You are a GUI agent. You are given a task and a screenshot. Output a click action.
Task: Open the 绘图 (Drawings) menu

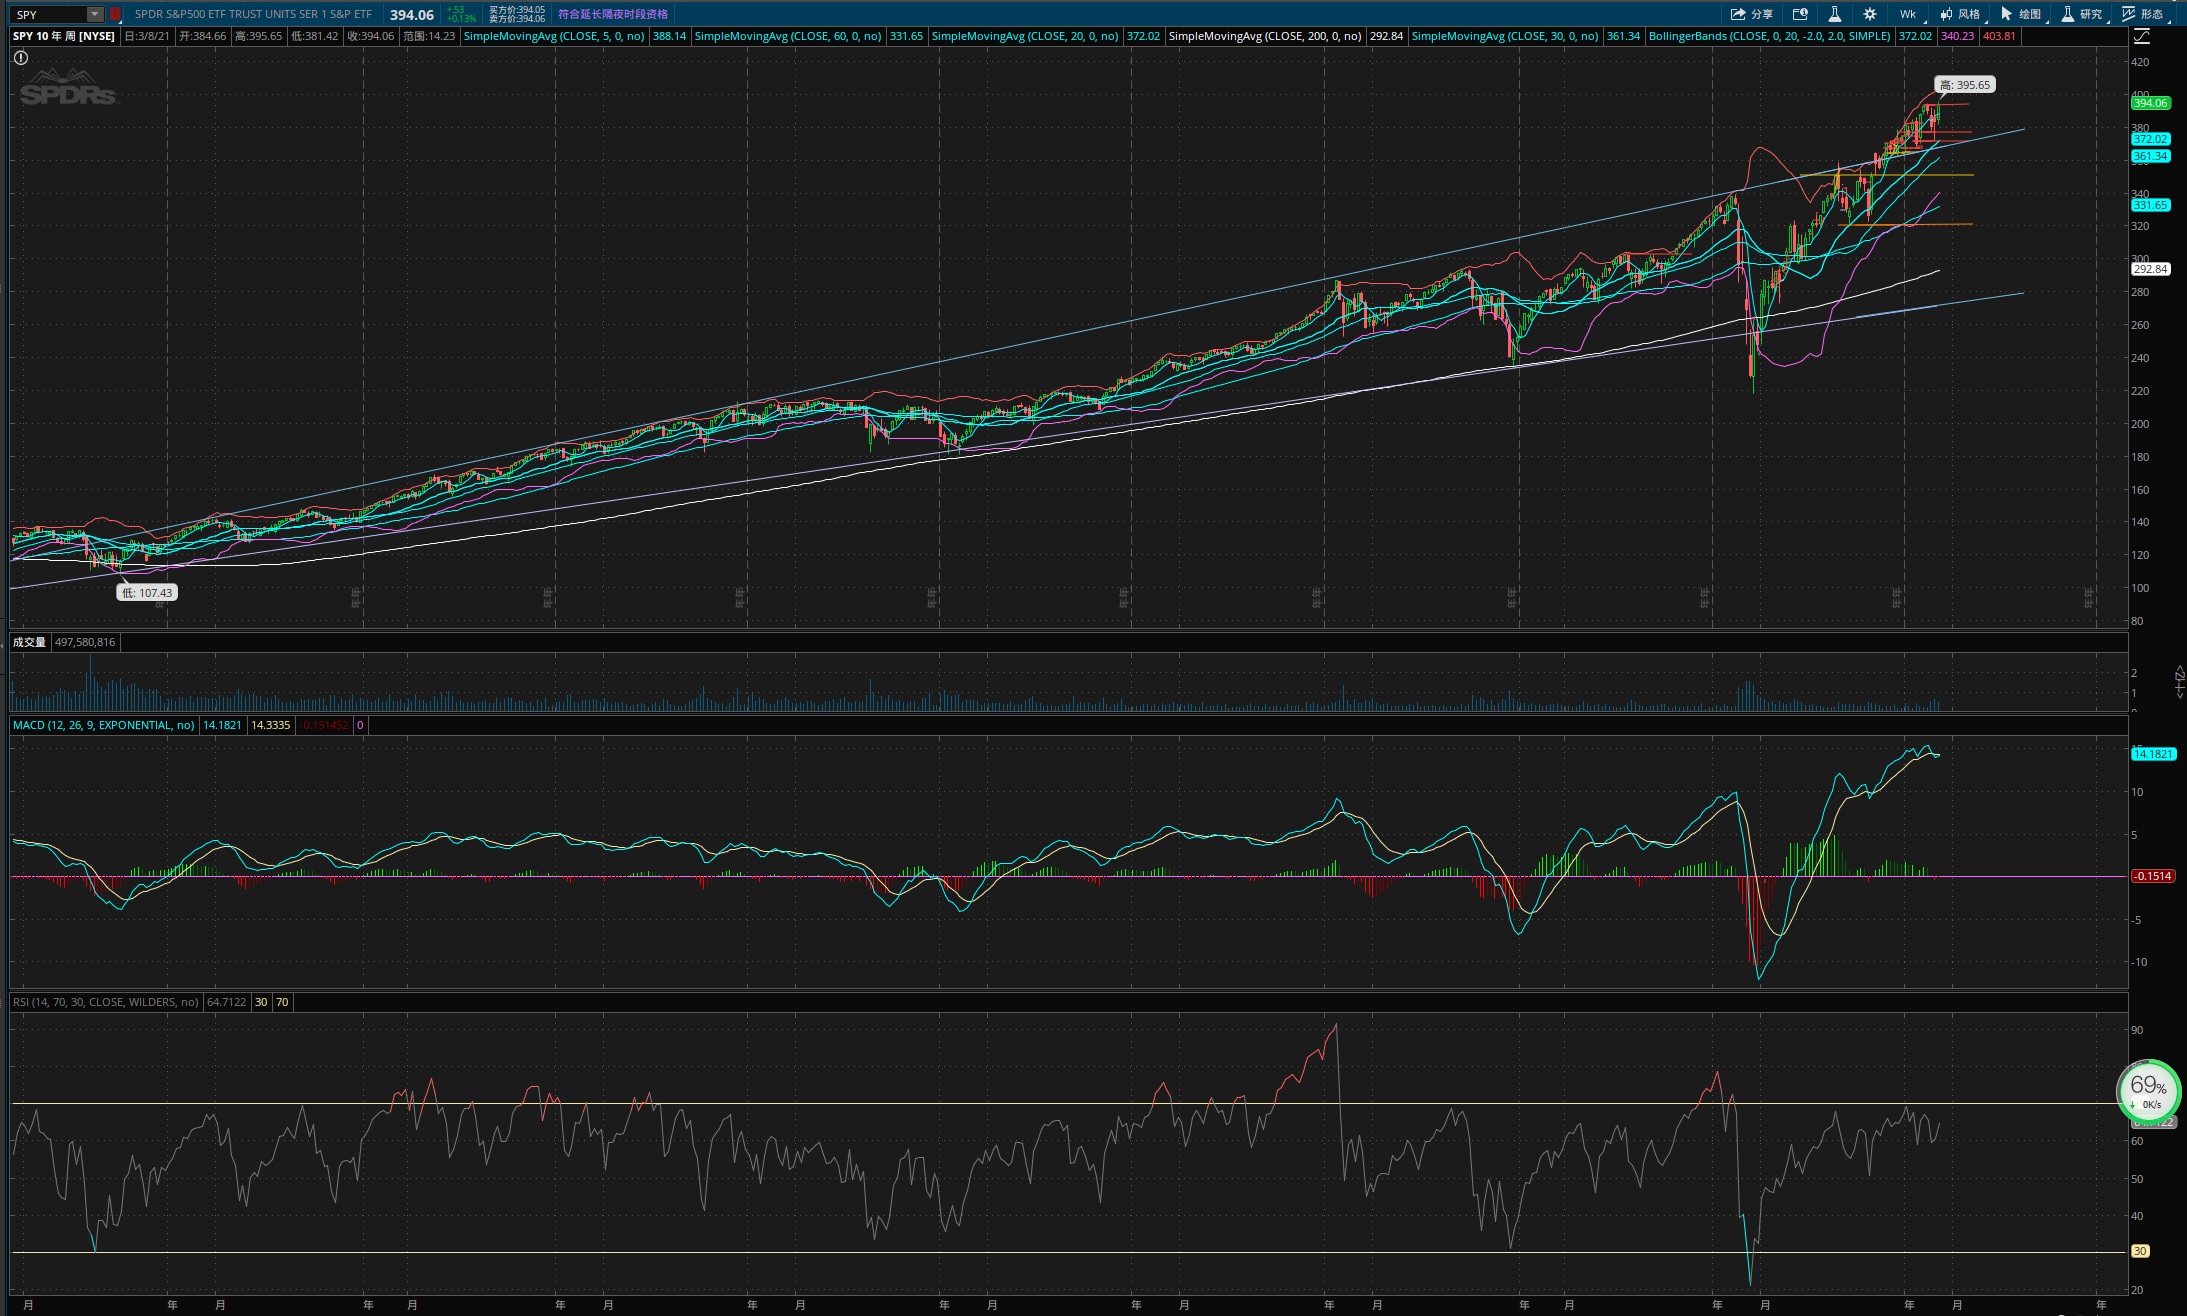click(2021, 14)
